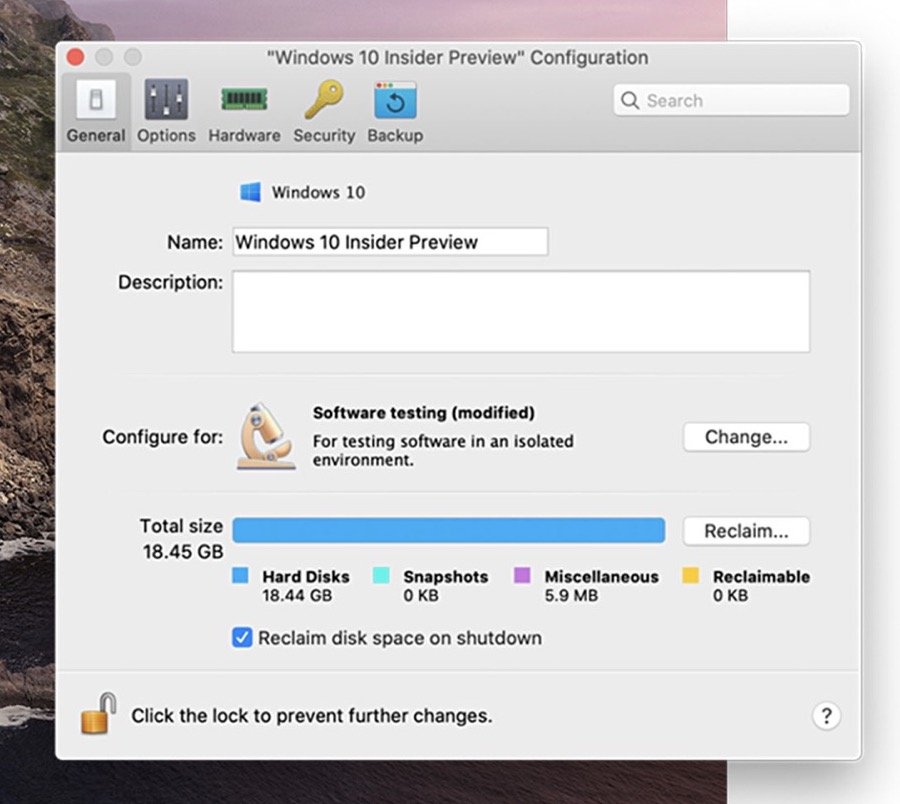Open the General settings tab

[96, 112]
